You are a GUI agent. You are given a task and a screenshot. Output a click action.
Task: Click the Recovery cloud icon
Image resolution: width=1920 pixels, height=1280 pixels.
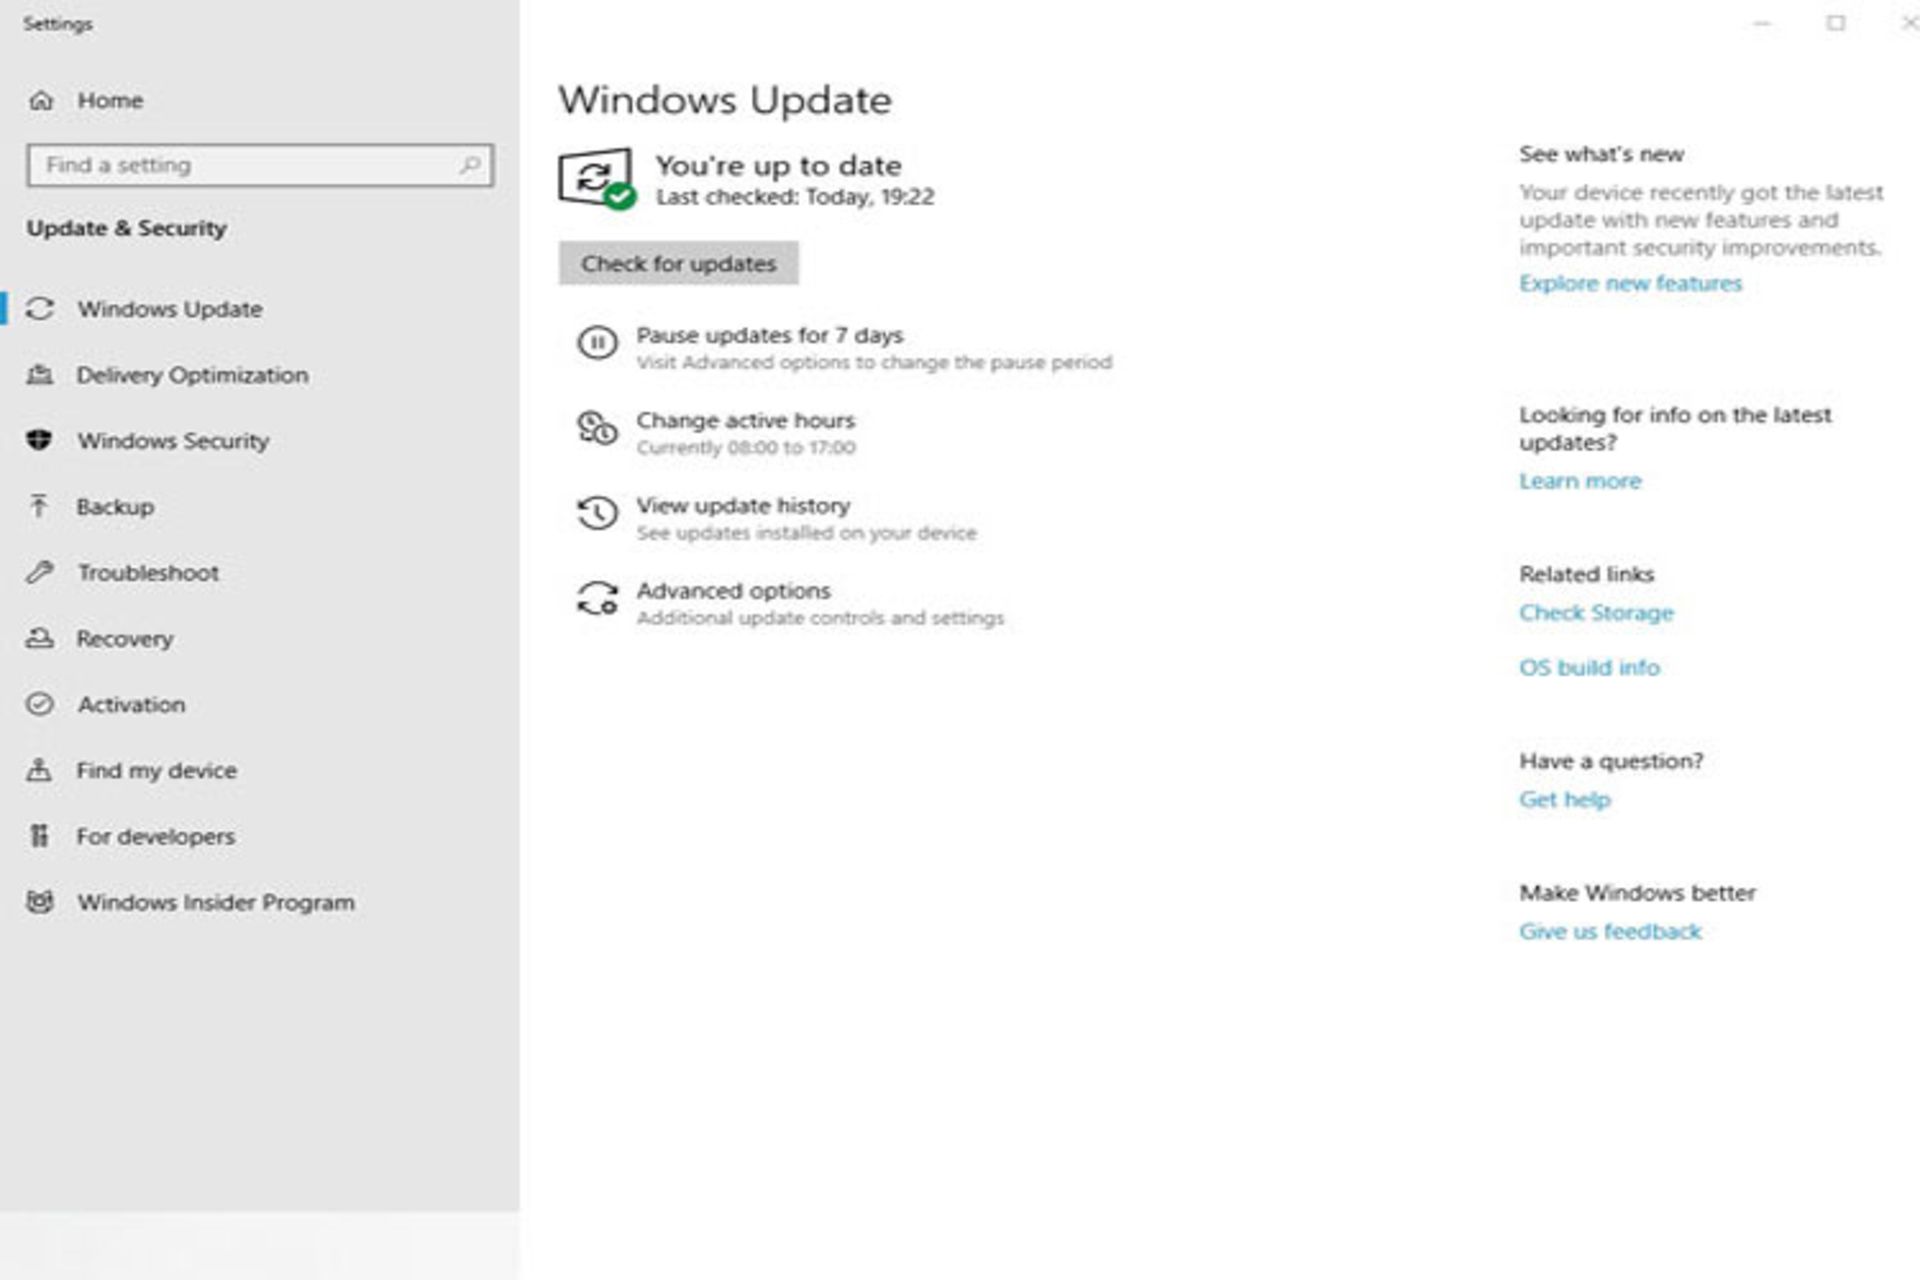click(39, 639)
